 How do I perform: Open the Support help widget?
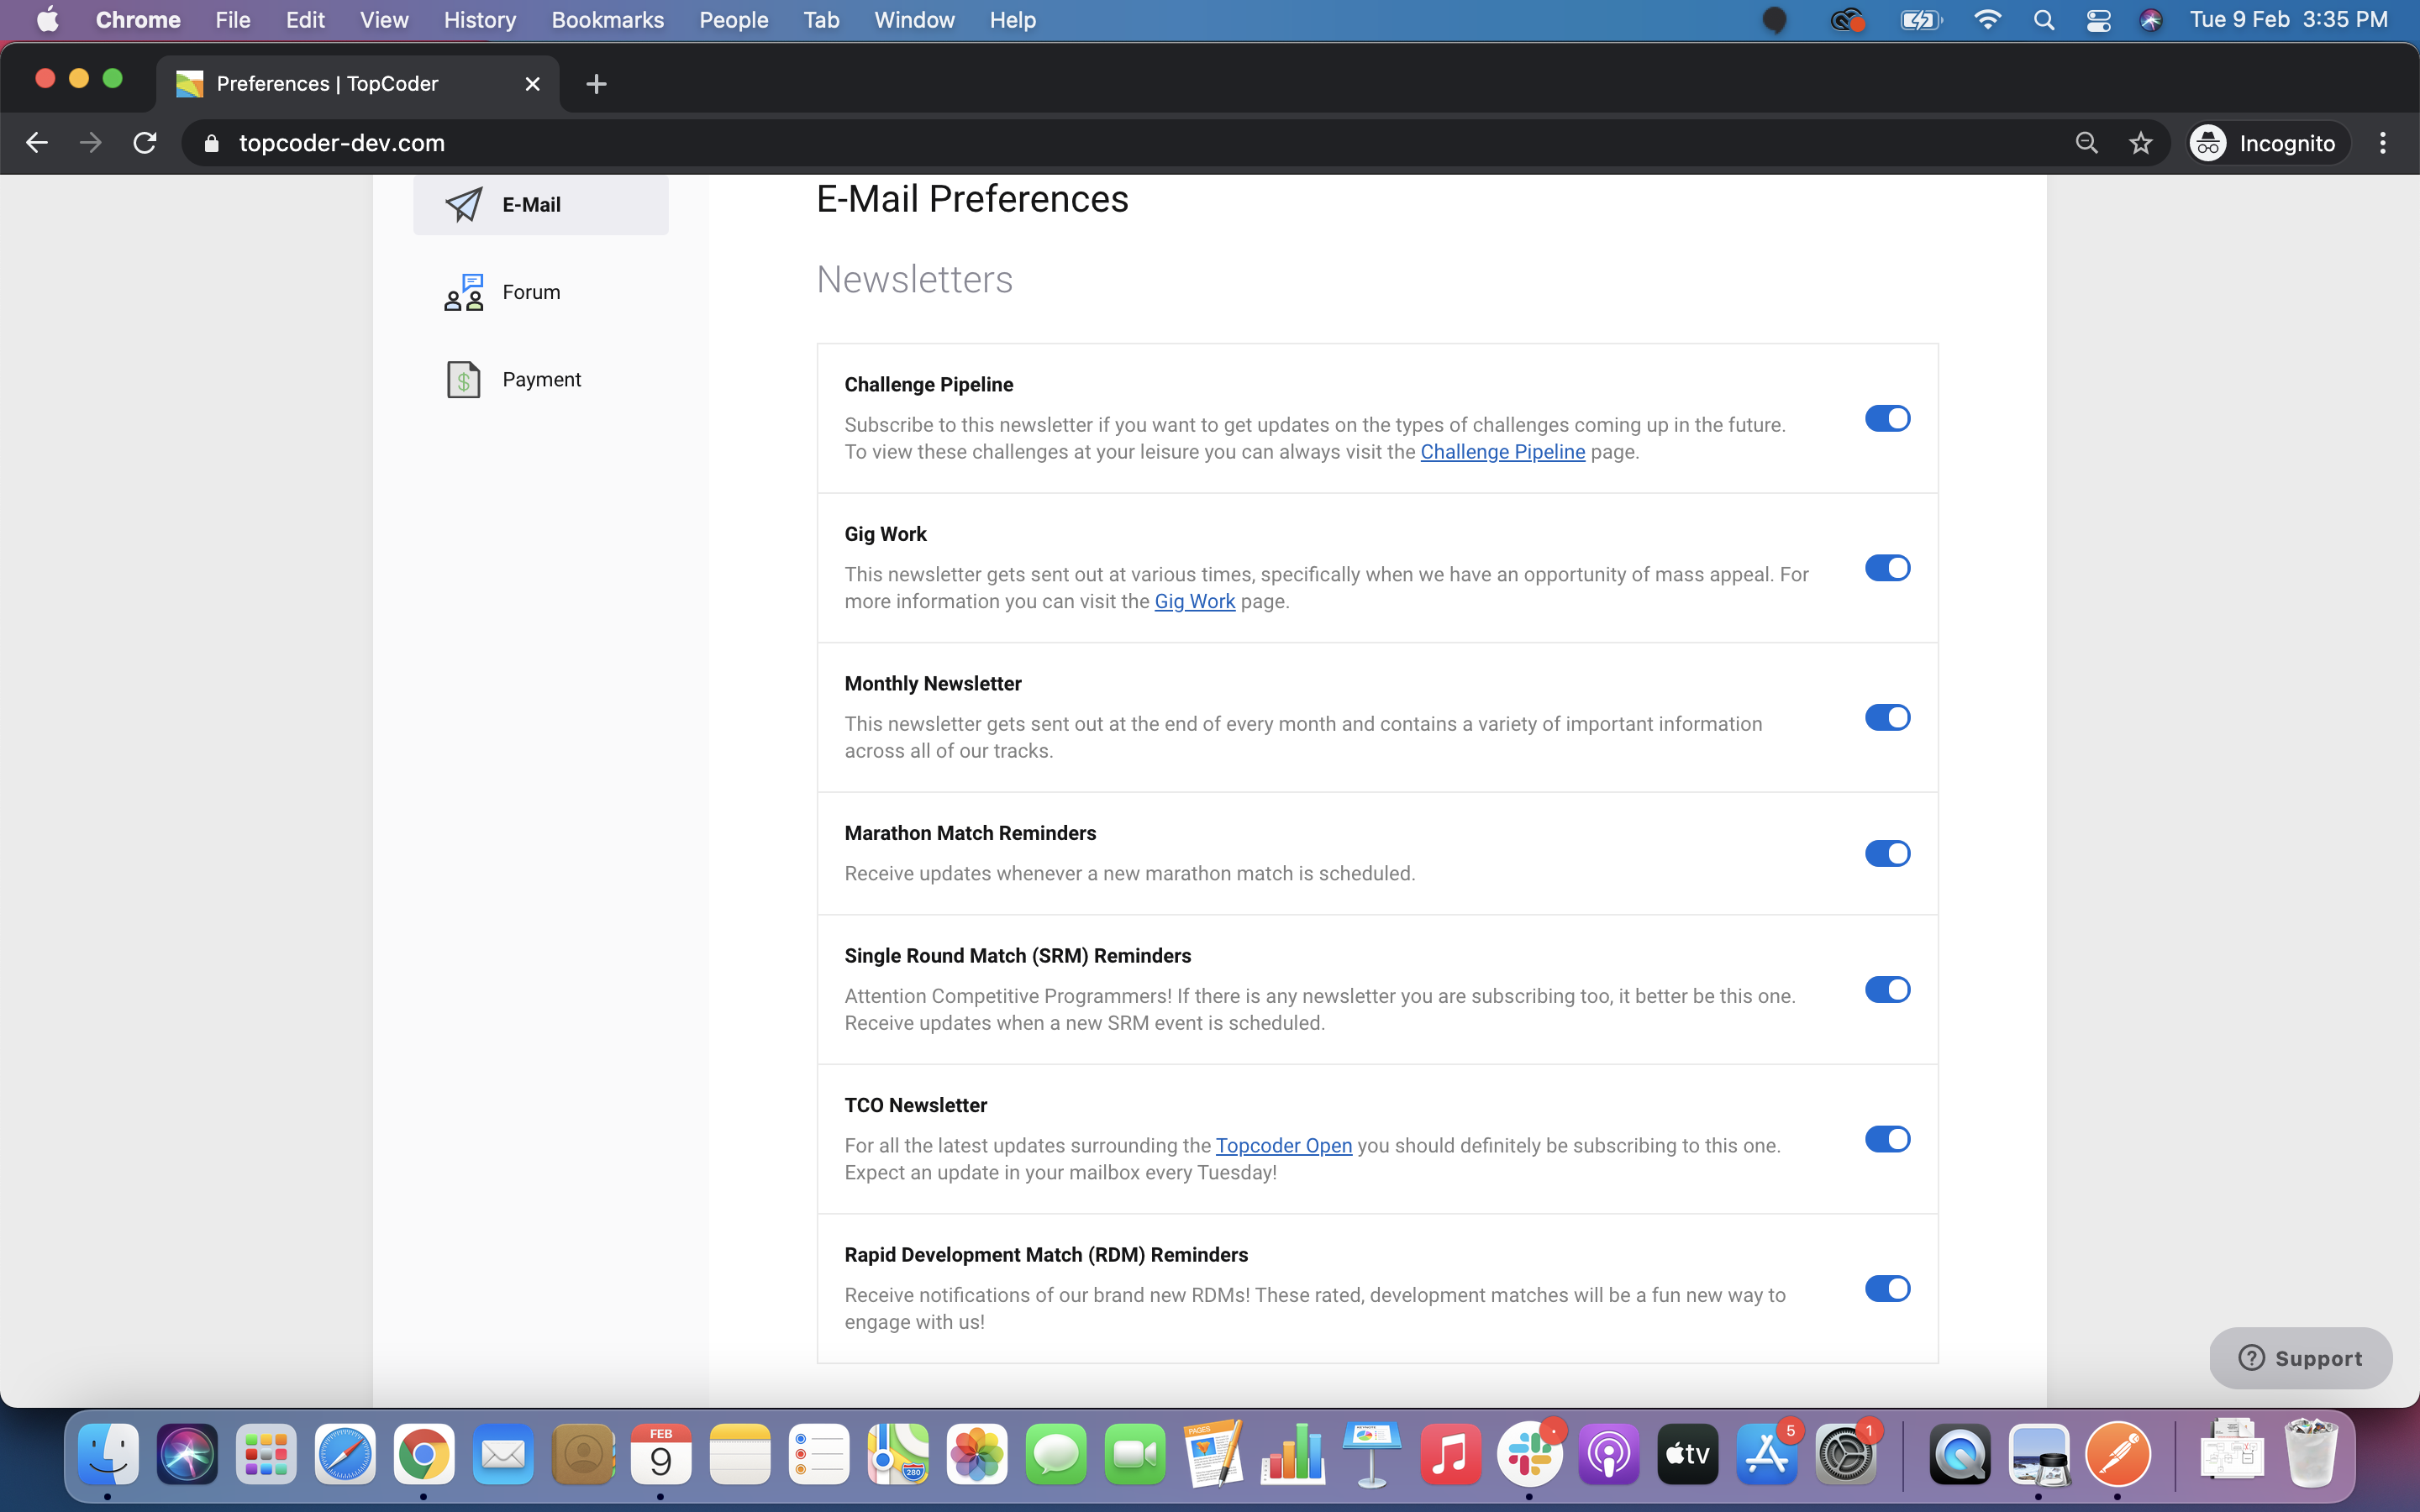click(x=2300, y=1358)
